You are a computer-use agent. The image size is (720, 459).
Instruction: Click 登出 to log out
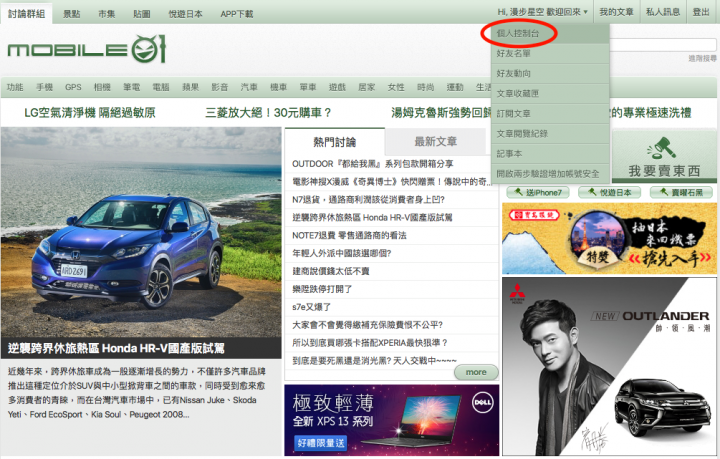701,12
